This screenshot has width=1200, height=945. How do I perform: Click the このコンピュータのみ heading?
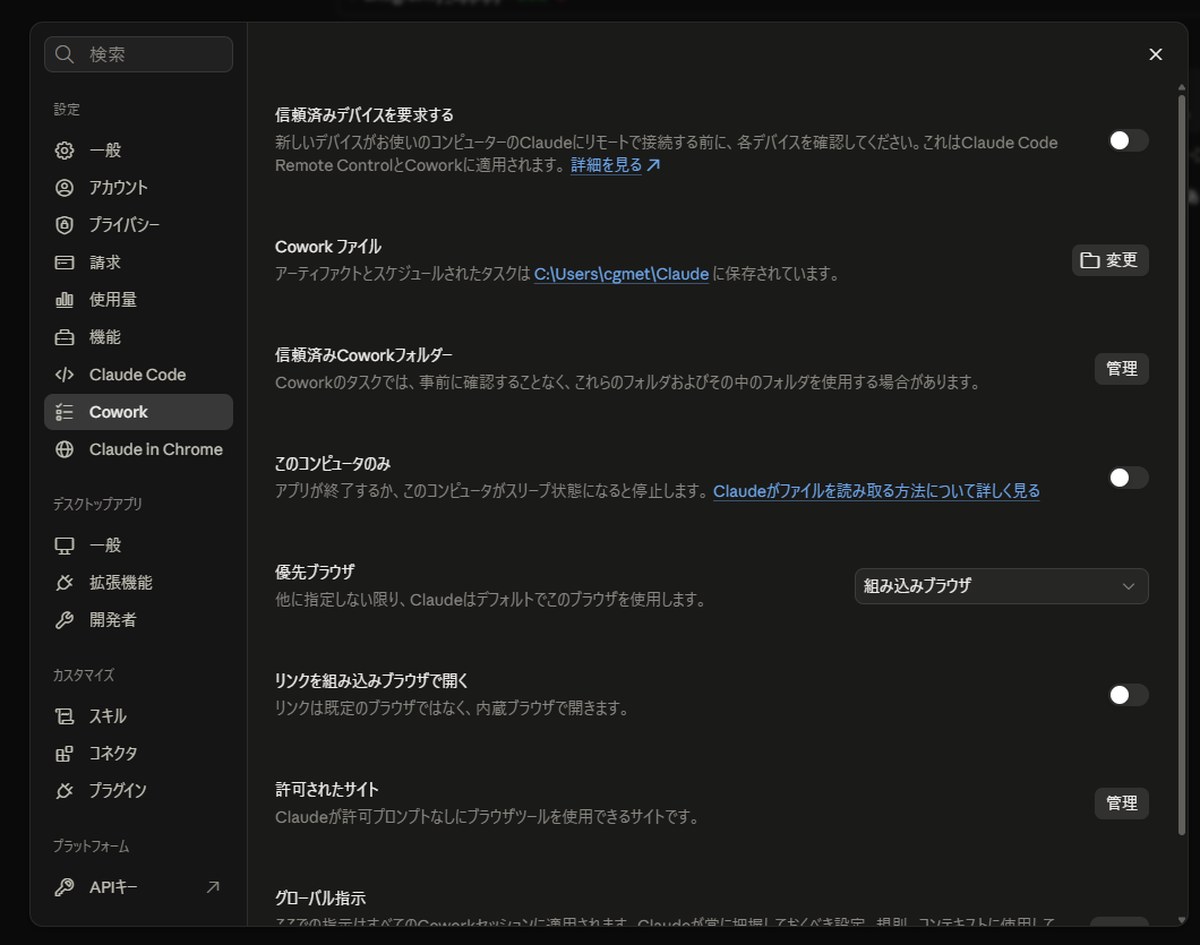(332, 464)
